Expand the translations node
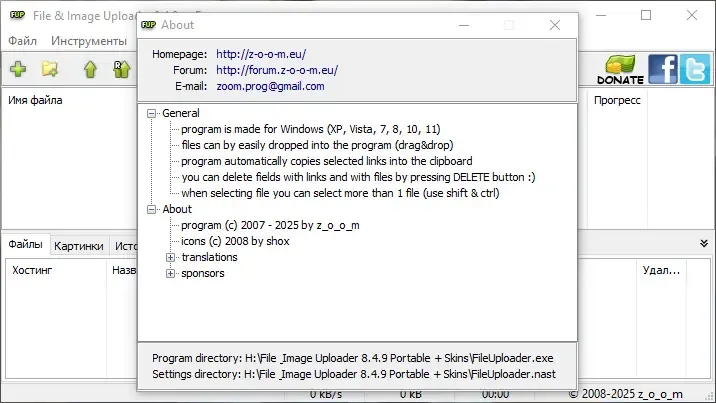 [170, 257]
